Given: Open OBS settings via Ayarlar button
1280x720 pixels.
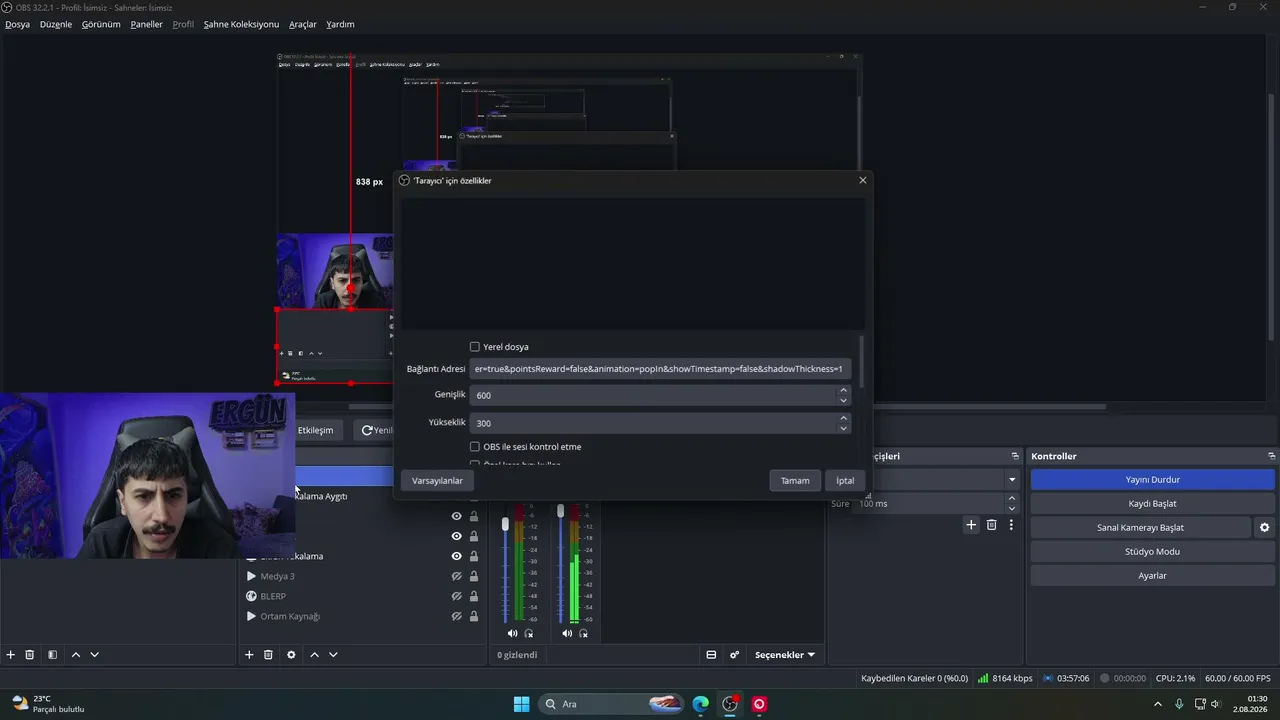Looking at the screenshot, I should pos(1152,576).
